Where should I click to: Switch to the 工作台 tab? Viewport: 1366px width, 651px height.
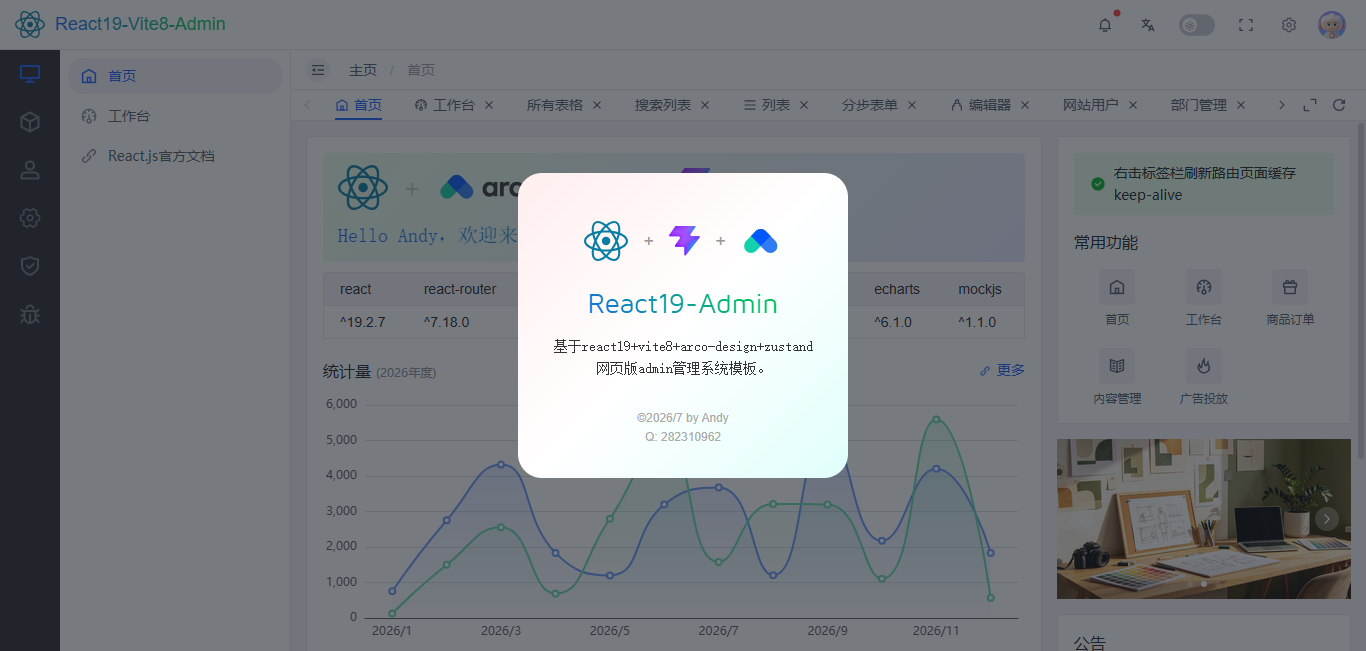click(447, 105)
